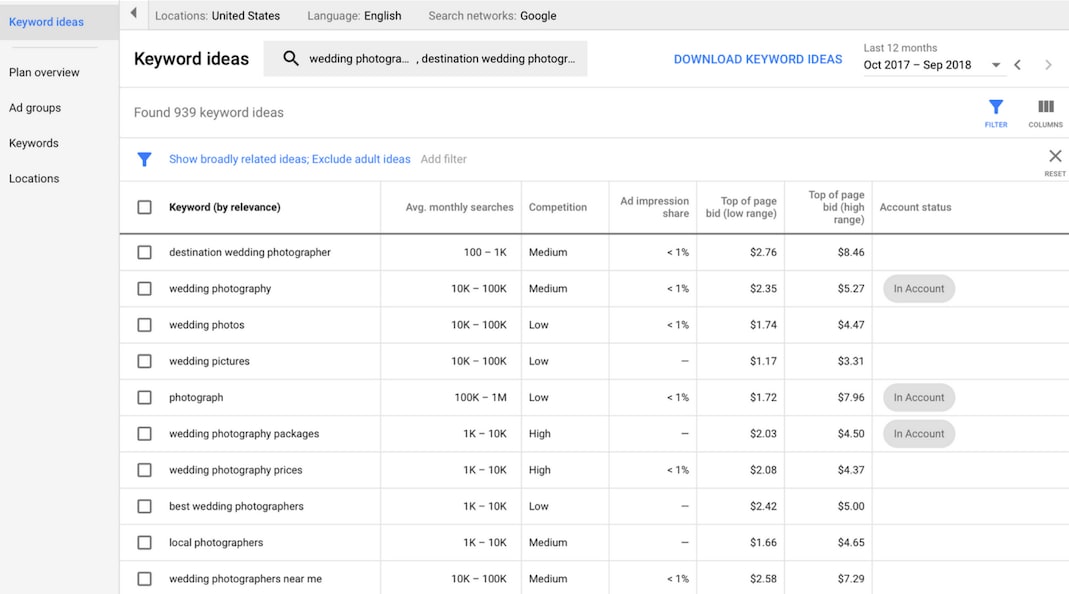The width and height of the screenshot is (1069, 594).
Task: Check destination wedding photographer row
Action: coord(145,252)
